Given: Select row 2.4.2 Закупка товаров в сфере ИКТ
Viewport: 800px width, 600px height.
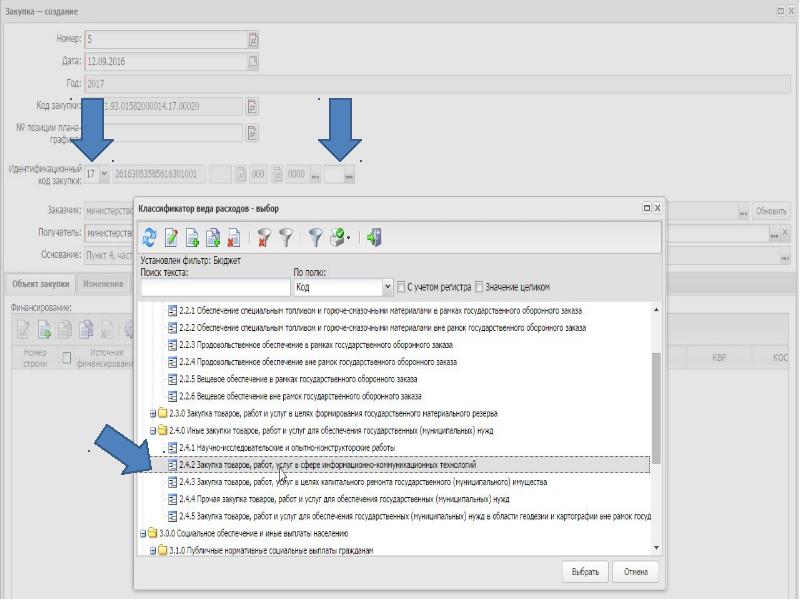Looking at the screenshot, I should [x=408, y=465].
